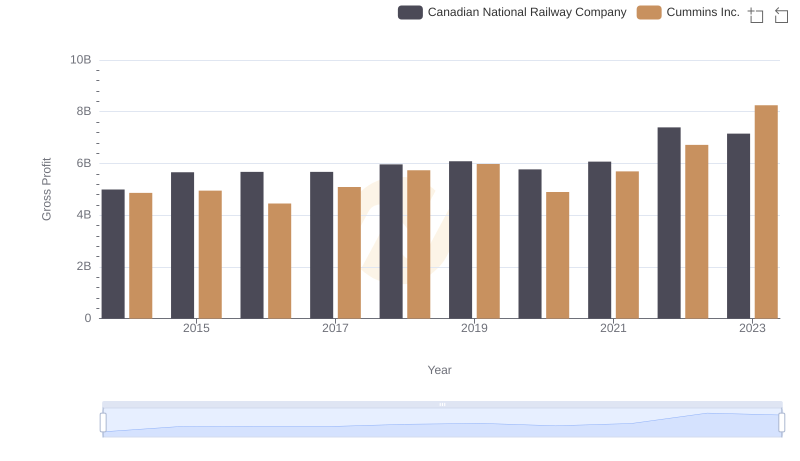
Task: Click the 2019 x-axis label
Action: tap(474, 328)
